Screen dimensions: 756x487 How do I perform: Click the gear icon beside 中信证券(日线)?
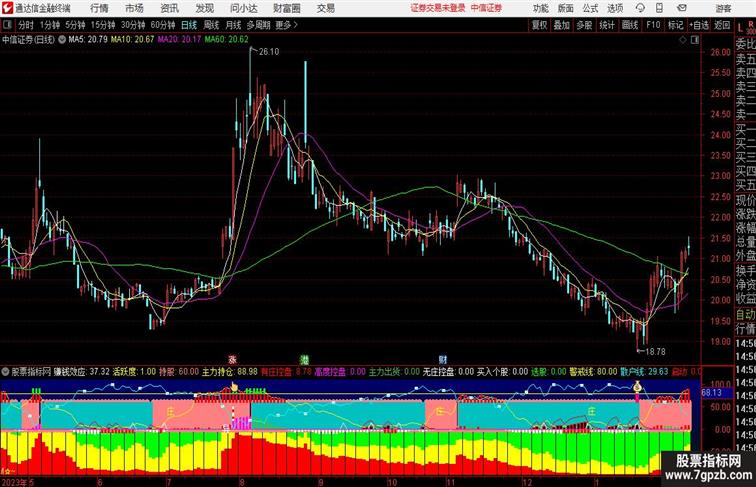pyautogui.click(x=62, y=40)
